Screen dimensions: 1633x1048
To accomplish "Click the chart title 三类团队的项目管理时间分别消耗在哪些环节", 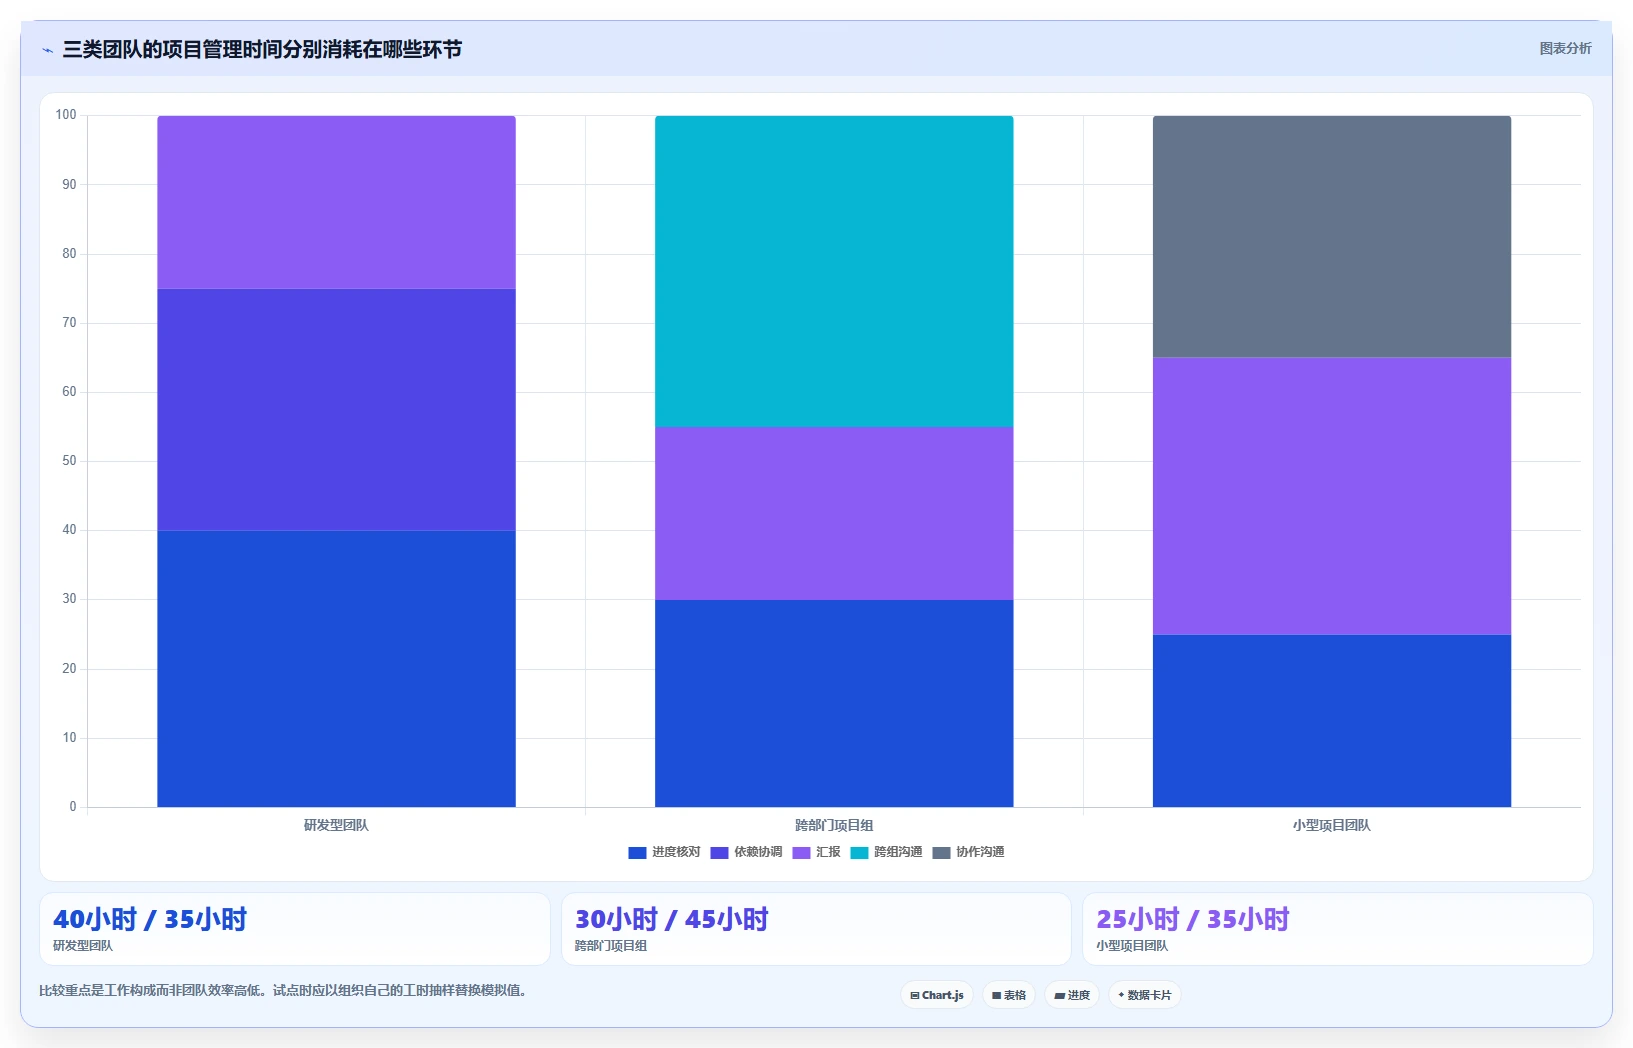I will click(262, 49).
